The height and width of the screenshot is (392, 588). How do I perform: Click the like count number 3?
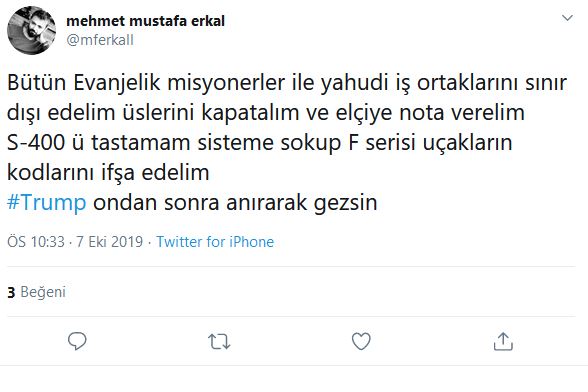(11, 292)
